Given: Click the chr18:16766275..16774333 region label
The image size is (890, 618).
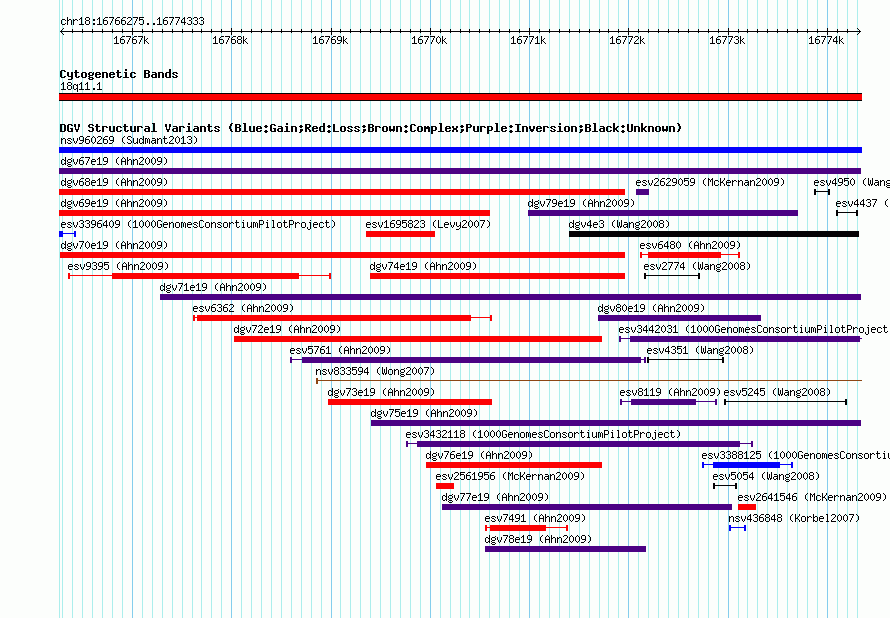Looking at the screenshot, I should pos(133,22).
